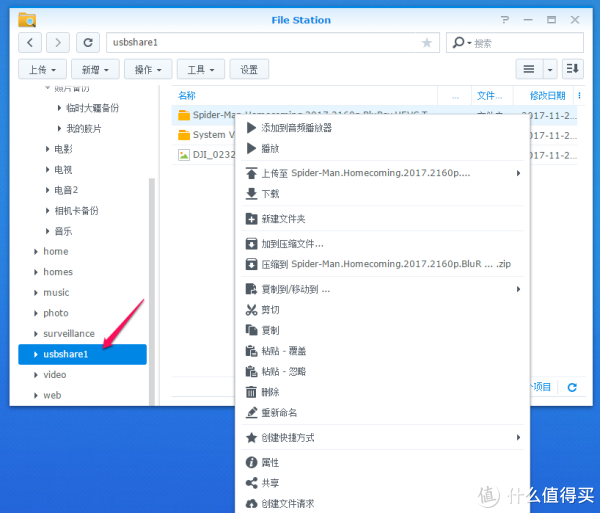Viewport: 600px width, 513px height.
Task: Expand the 相机卡备份 folder
Action: [x=48, y=211]
